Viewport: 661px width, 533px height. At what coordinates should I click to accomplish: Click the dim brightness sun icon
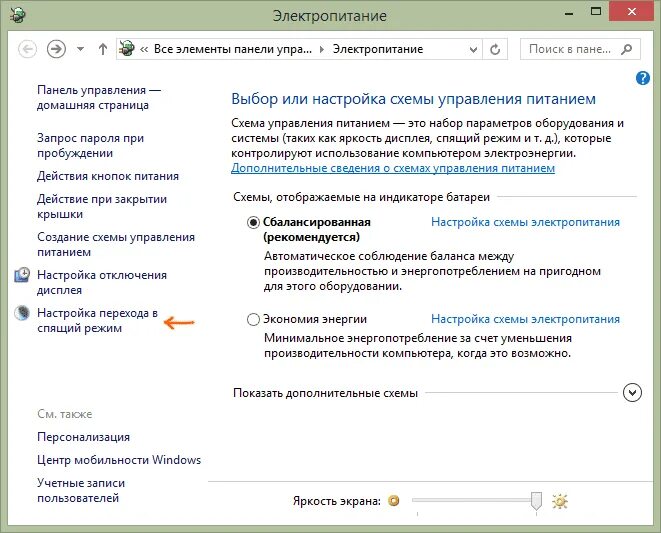point(394,501)
